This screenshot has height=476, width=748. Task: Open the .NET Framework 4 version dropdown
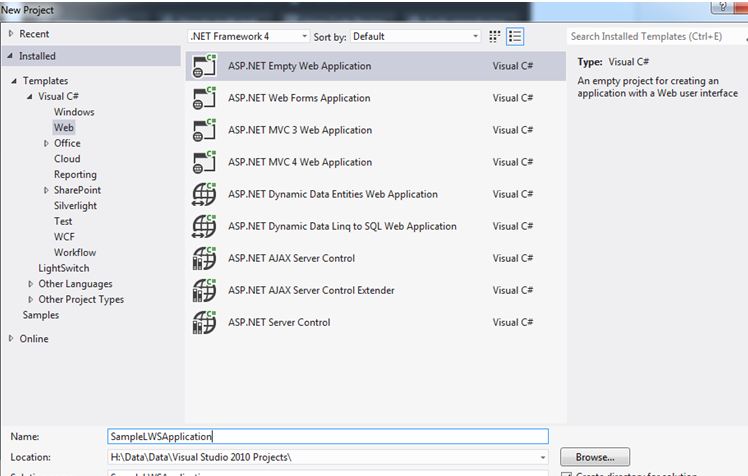(249, 36)
